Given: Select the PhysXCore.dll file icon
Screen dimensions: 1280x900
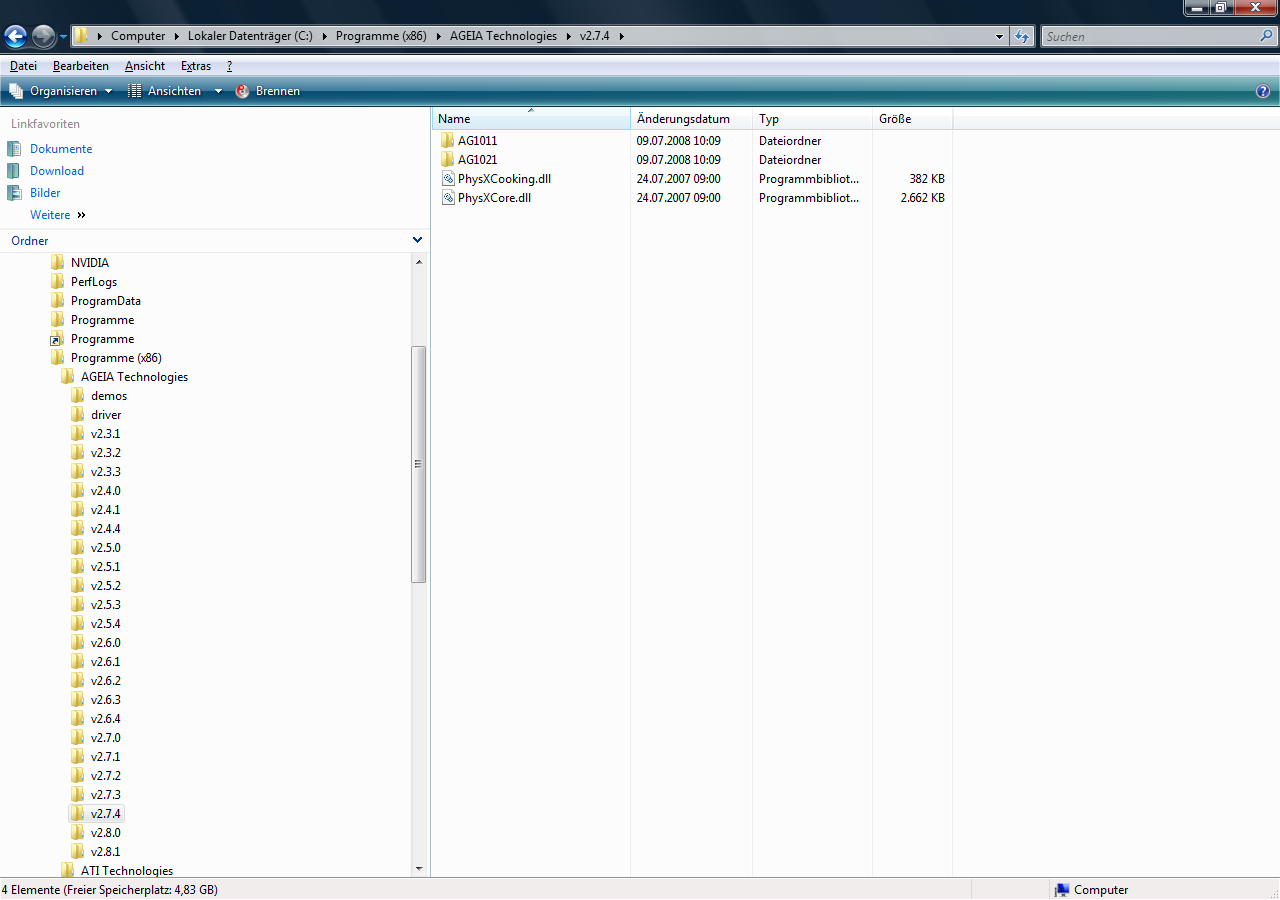Looking at the screenshot, I should 448,198.
